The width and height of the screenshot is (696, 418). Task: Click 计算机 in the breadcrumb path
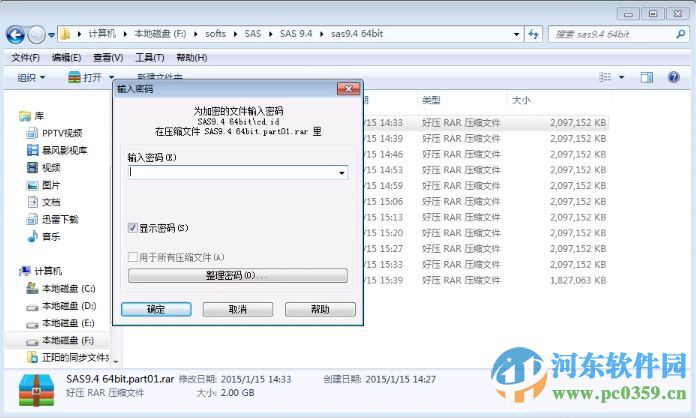coord(102,34)
